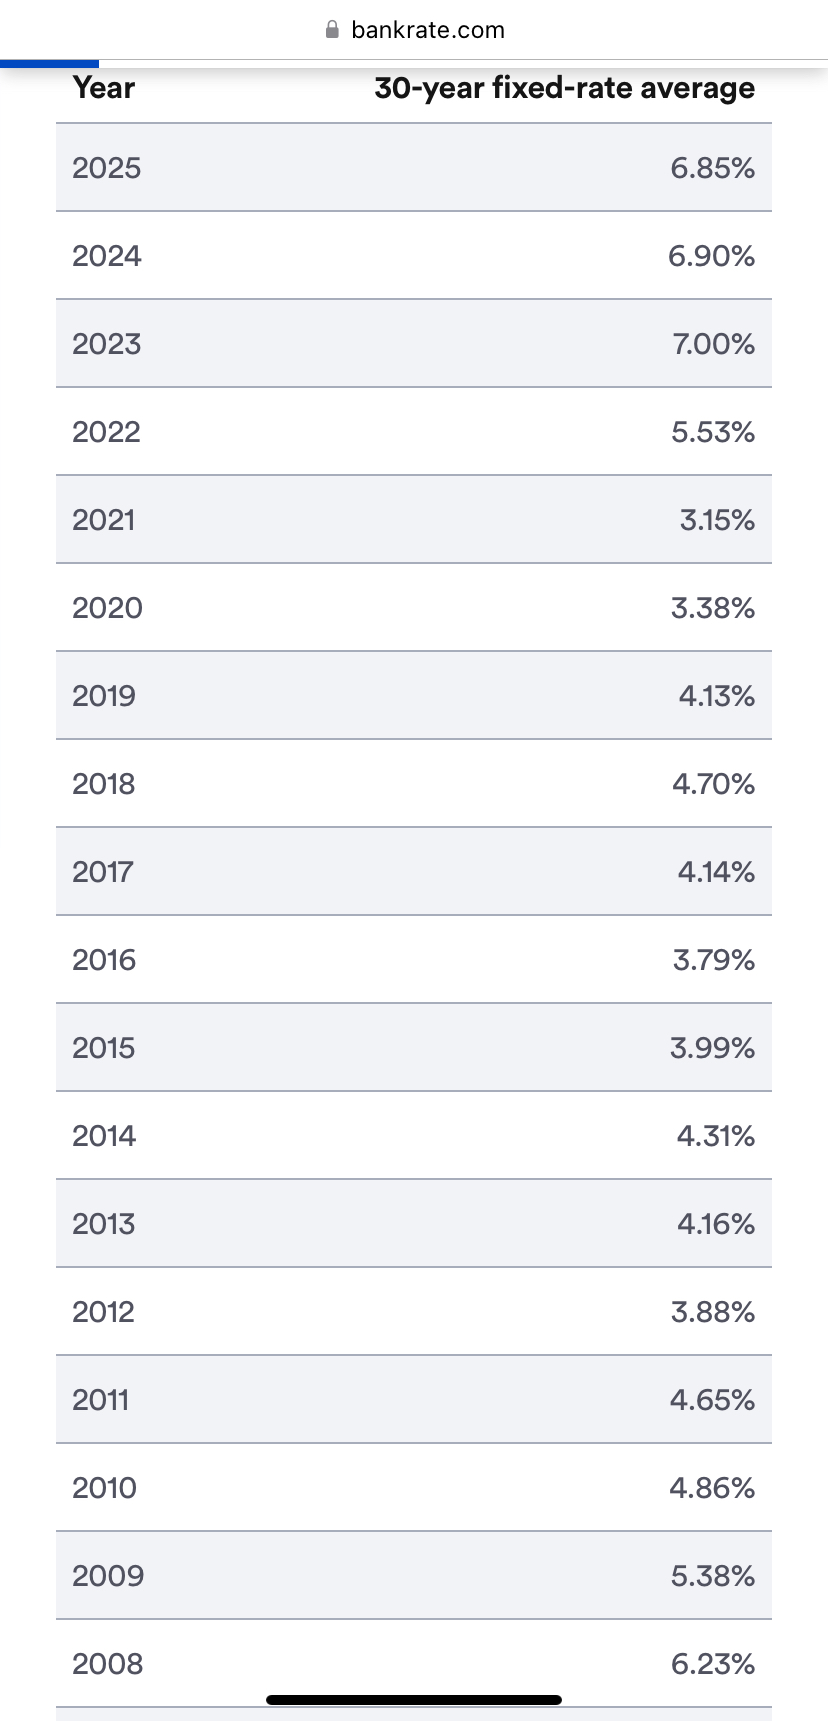Select the Year column header

pos(104,88)
